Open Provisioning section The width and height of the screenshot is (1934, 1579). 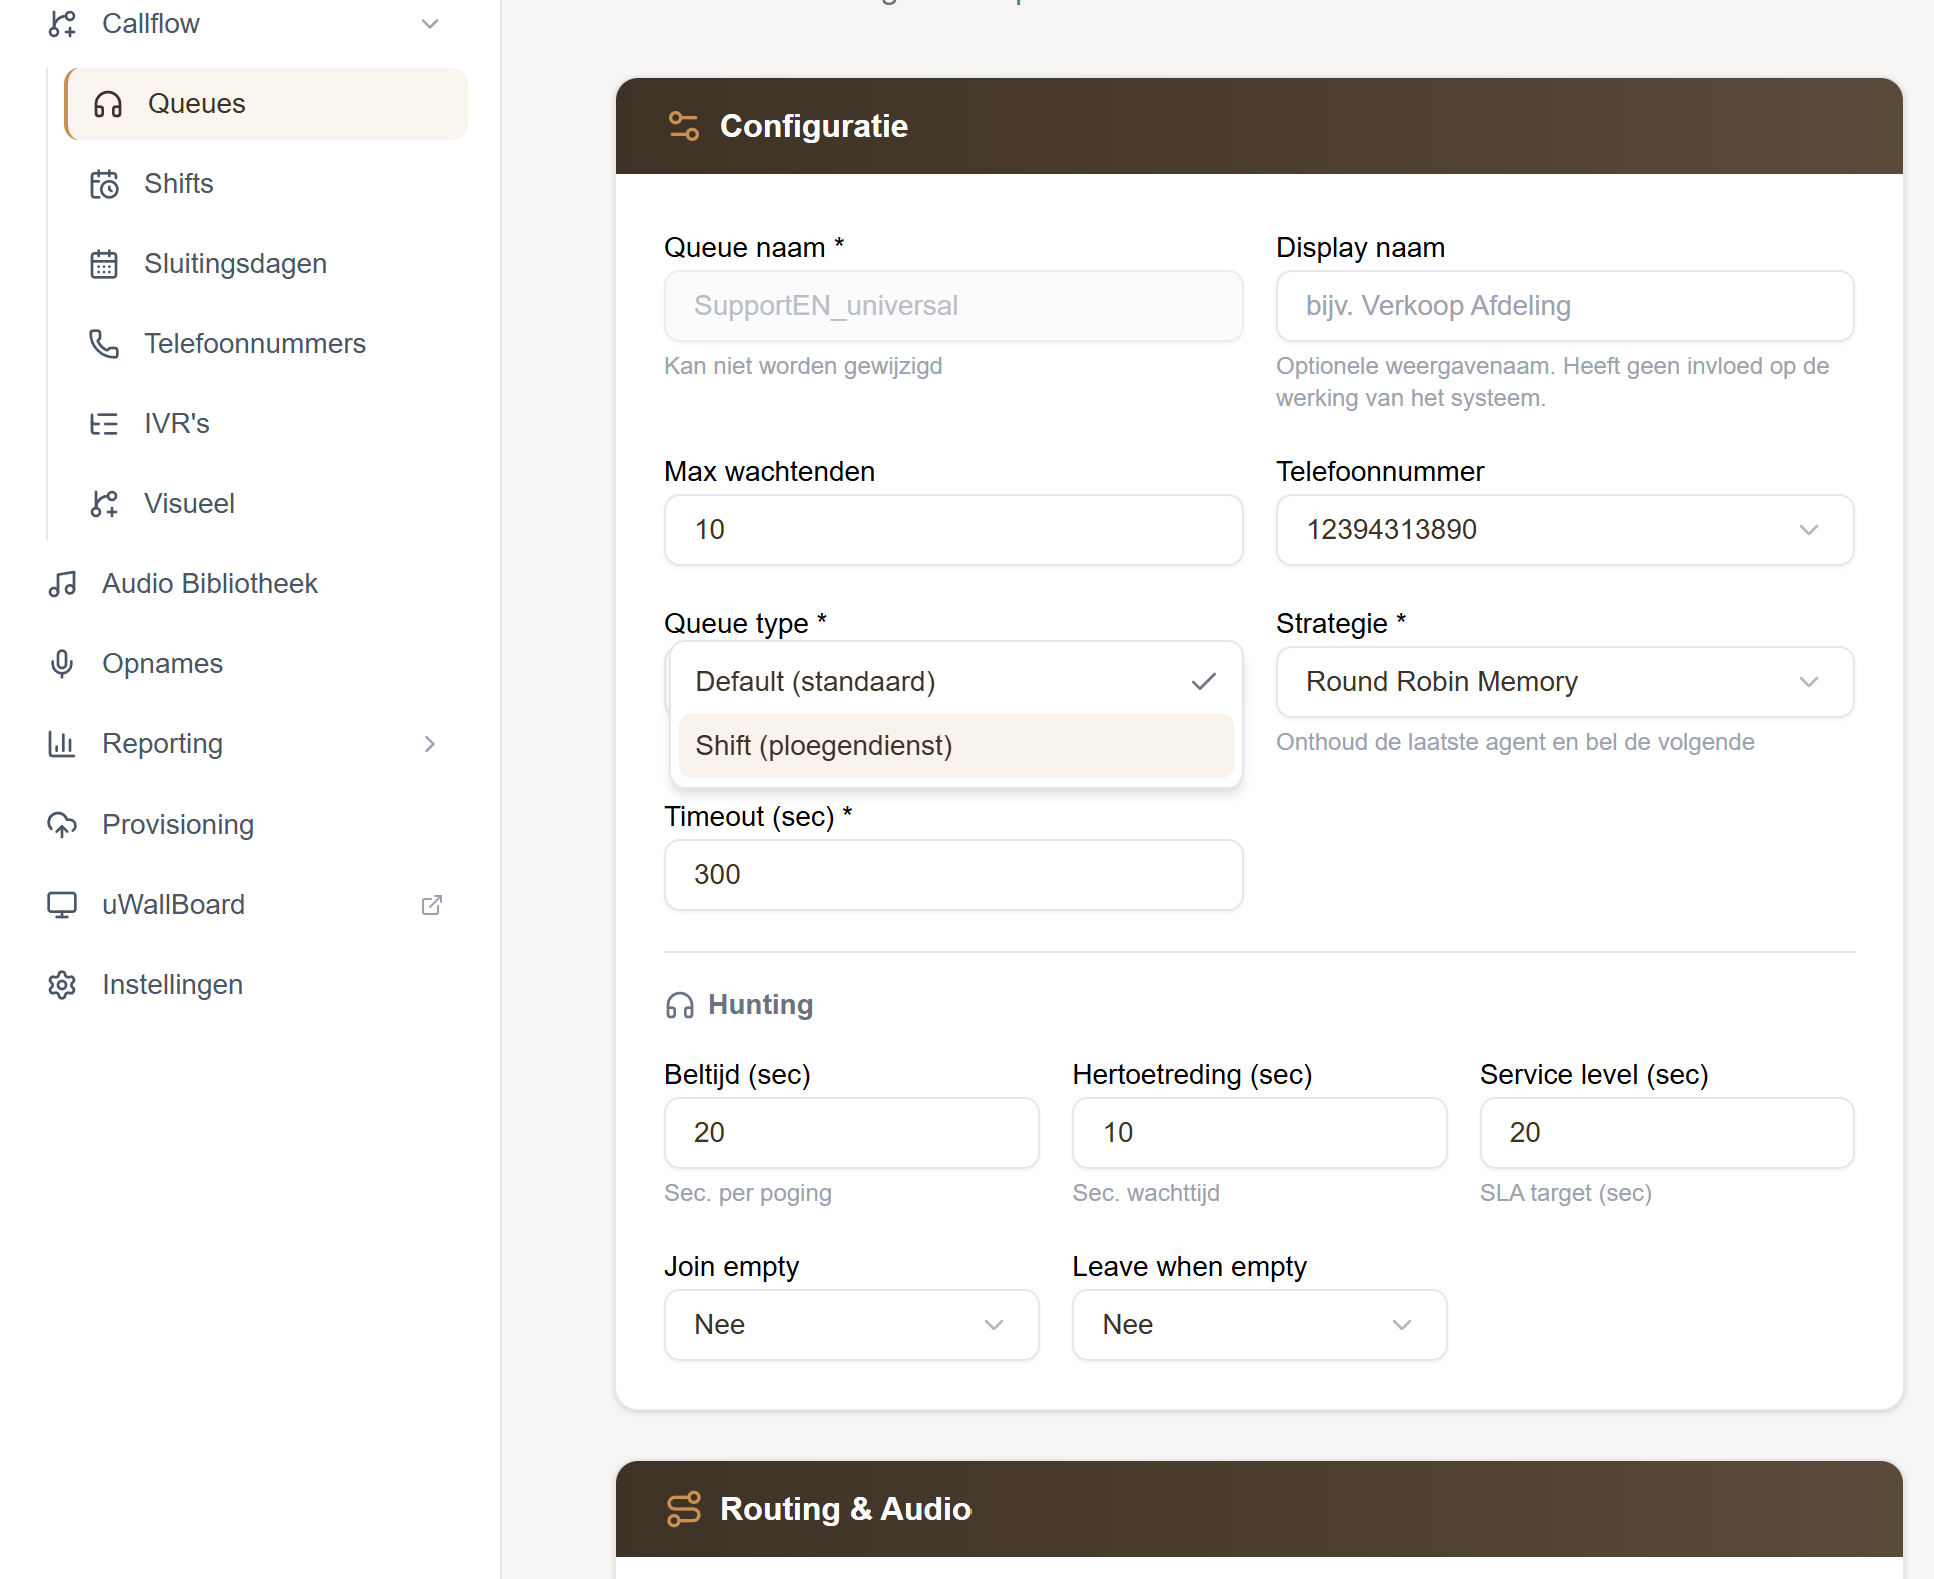point(246,825)
